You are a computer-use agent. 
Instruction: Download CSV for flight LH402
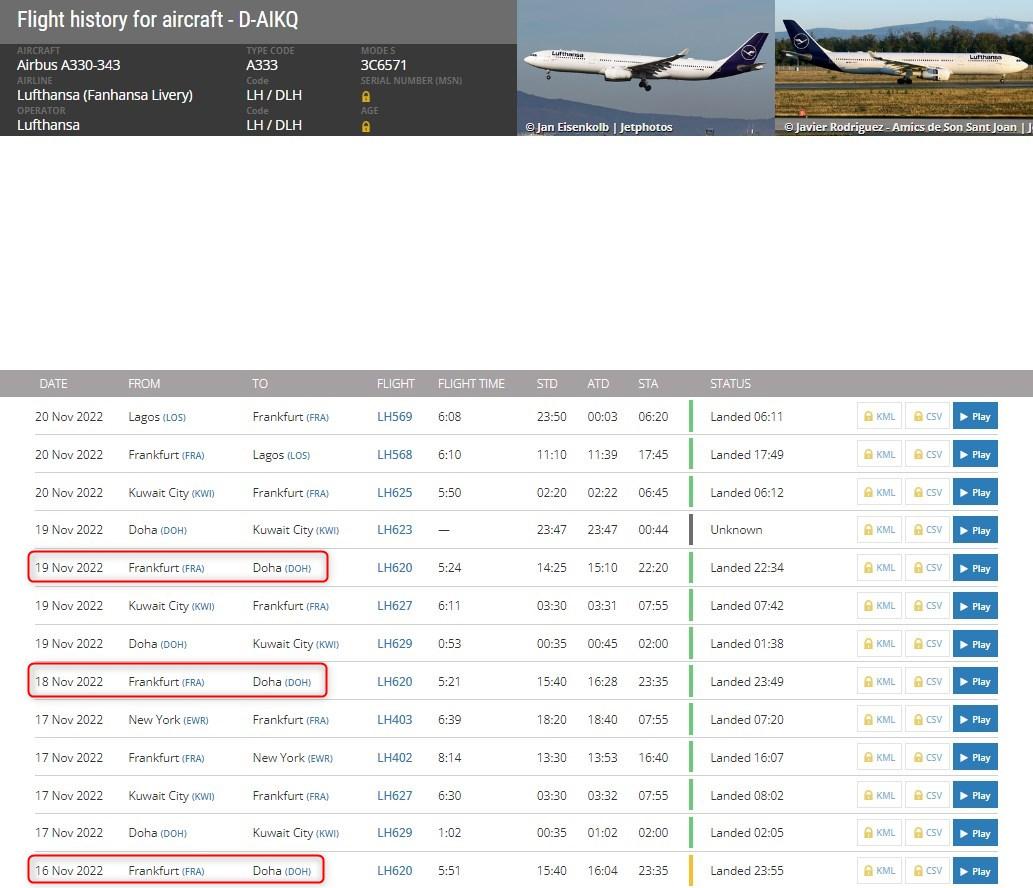[928, 758]
